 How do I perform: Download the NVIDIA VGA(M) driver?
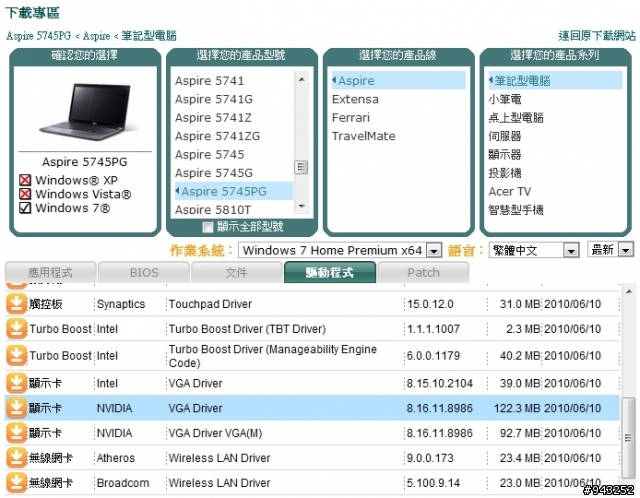(16, 433)
